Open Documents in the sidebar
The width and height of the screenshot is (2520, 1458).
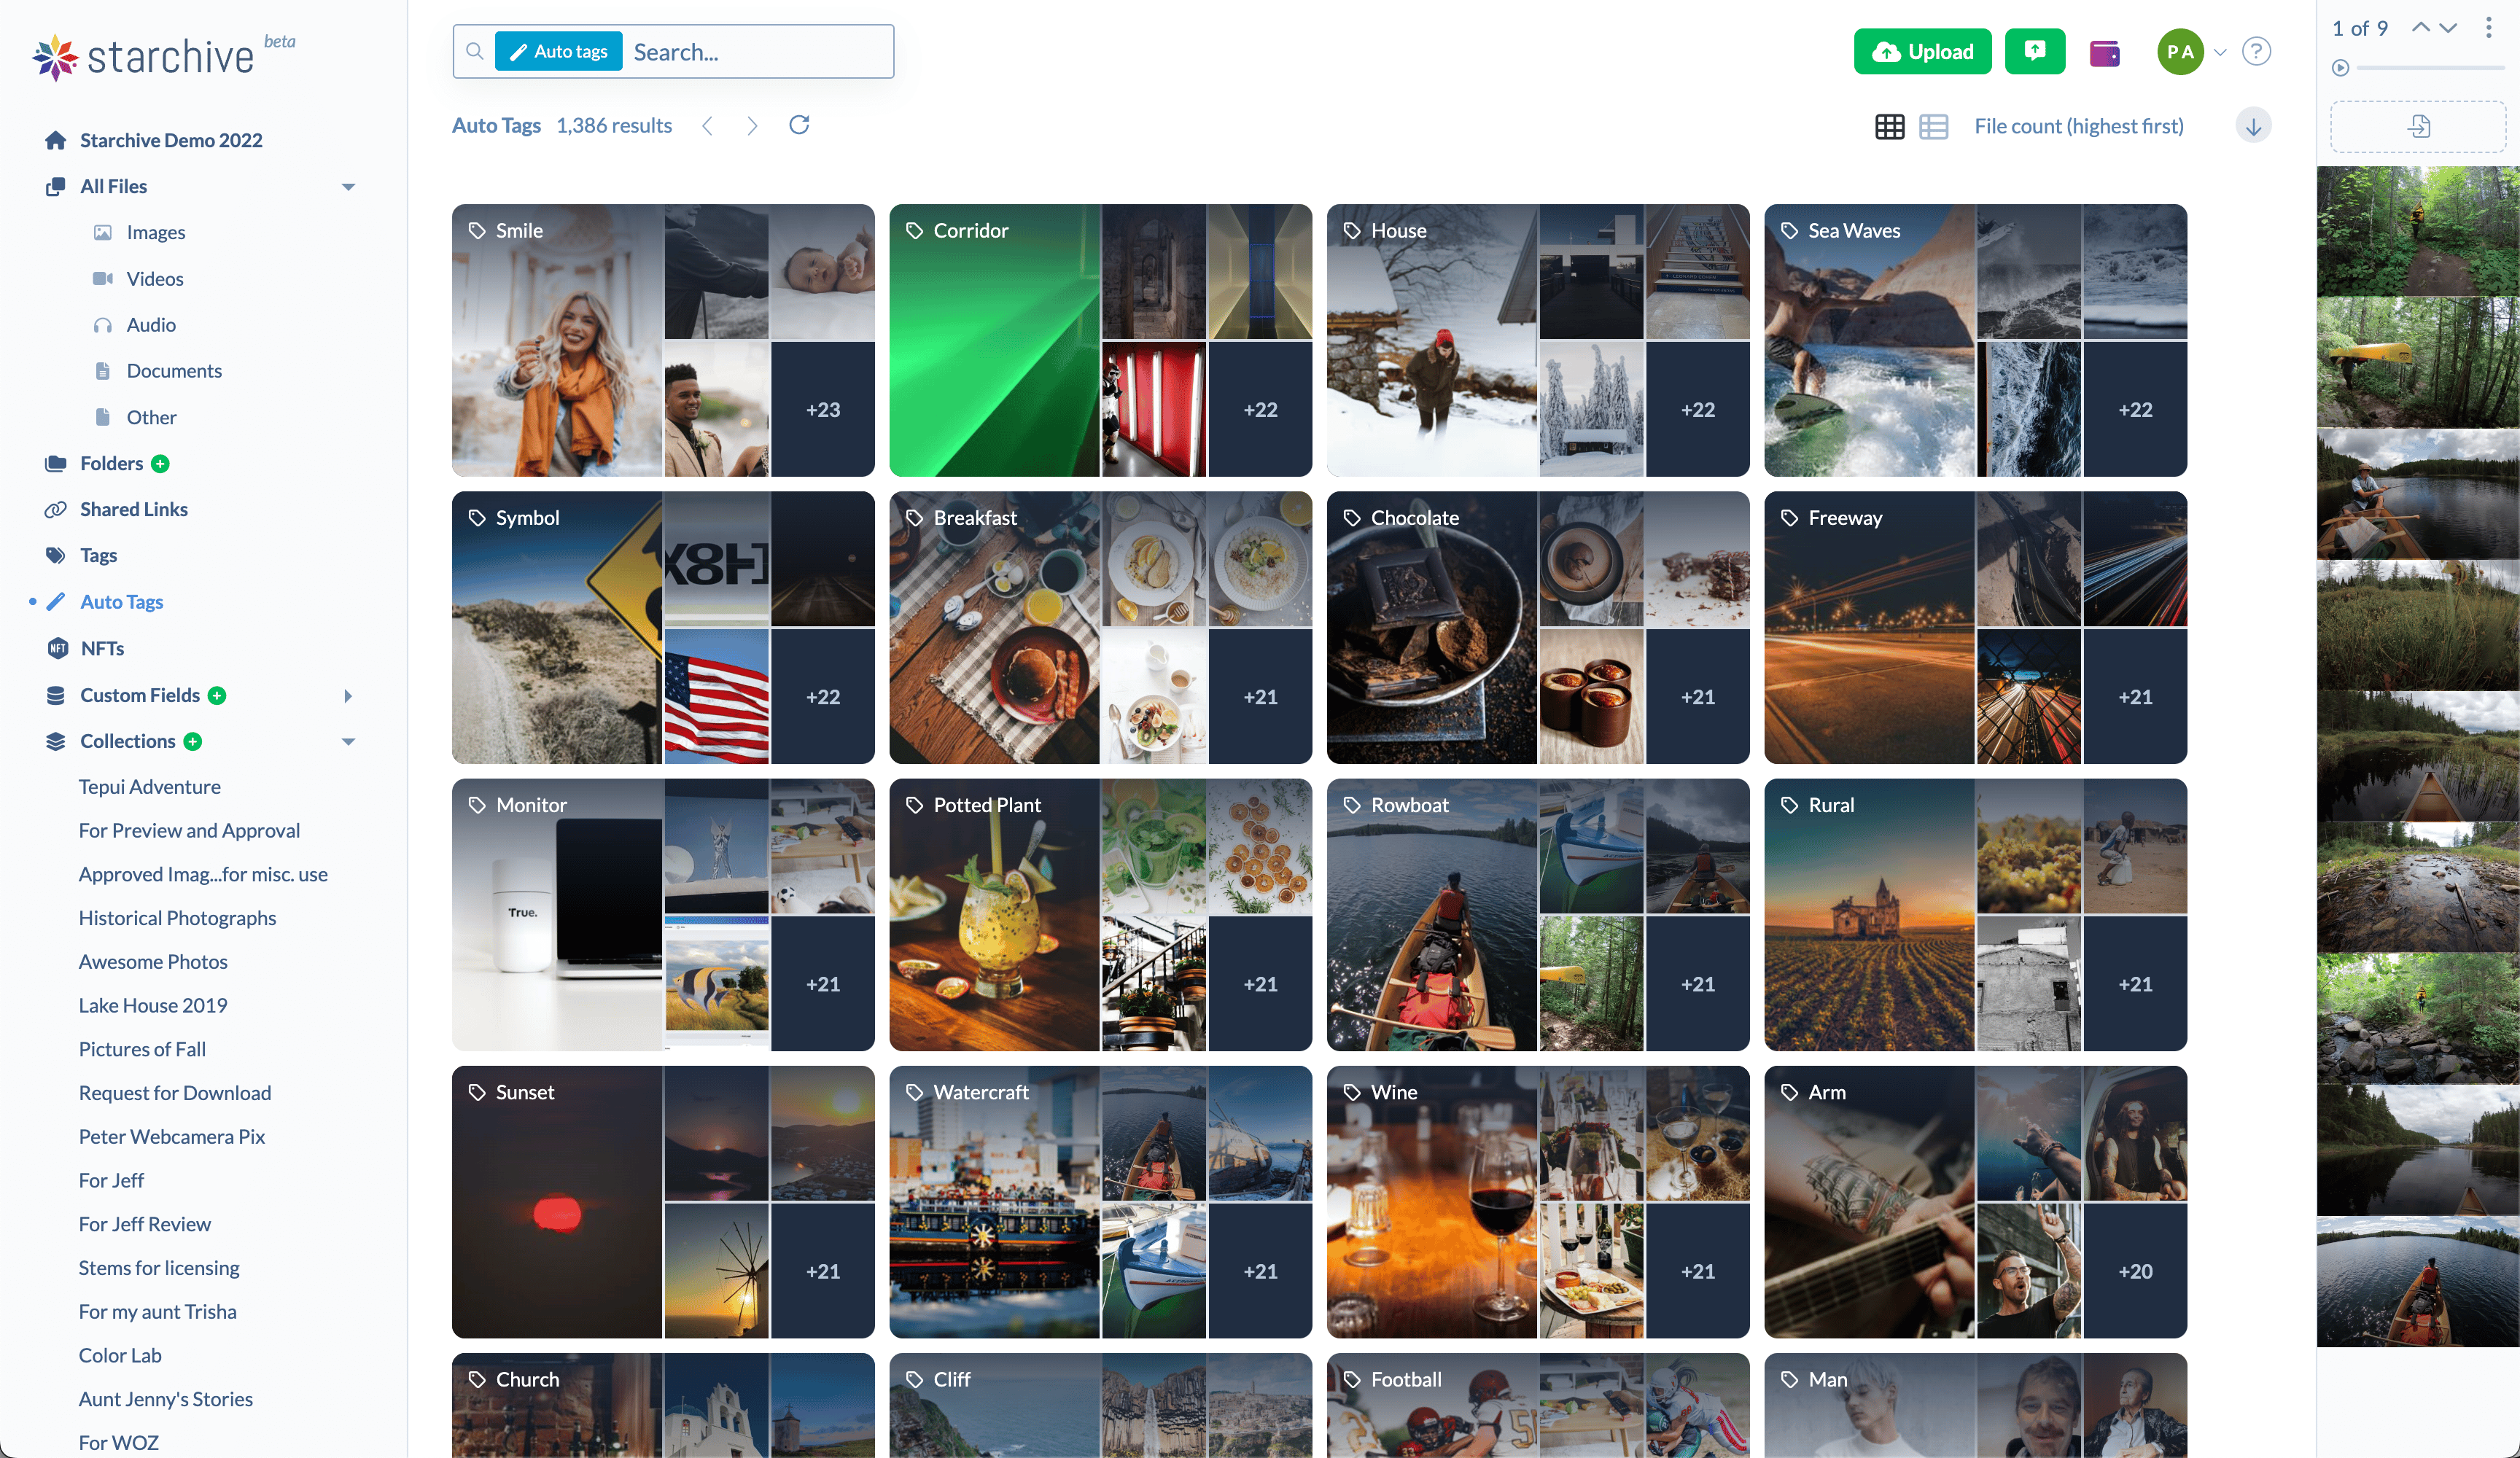click(x=174, y=371)
